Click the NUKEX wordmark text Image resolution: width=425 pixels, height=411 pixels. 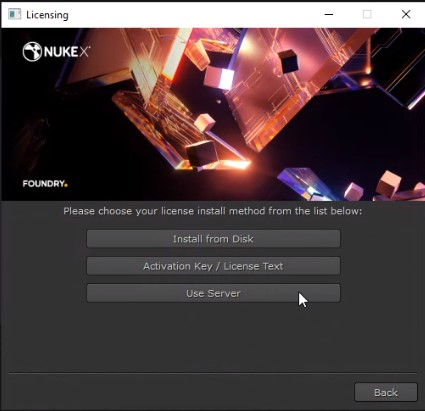(67, 52)
